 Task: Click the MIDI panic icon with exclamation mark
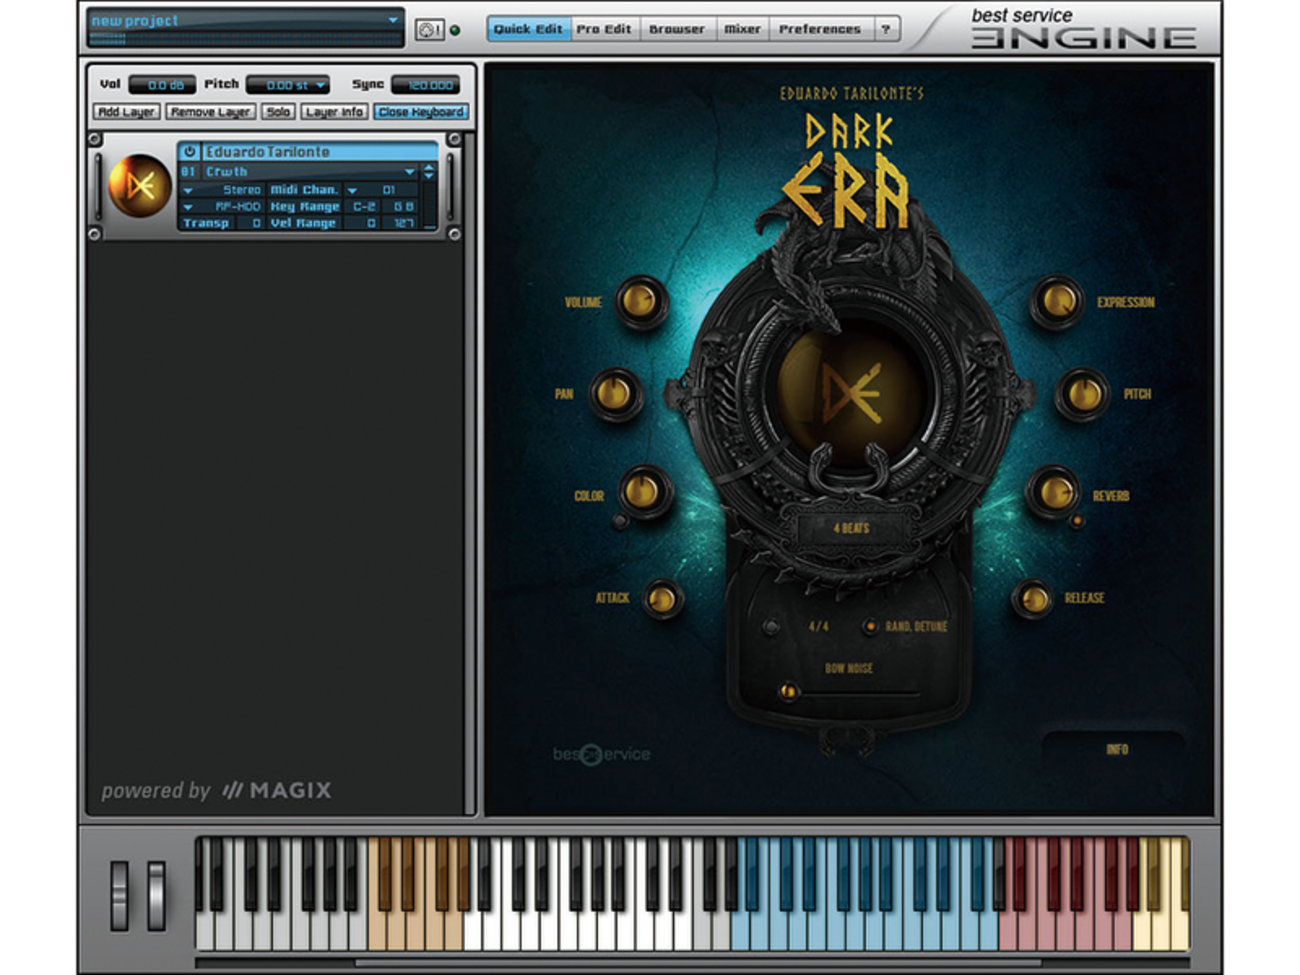click(x=430, y=30)
